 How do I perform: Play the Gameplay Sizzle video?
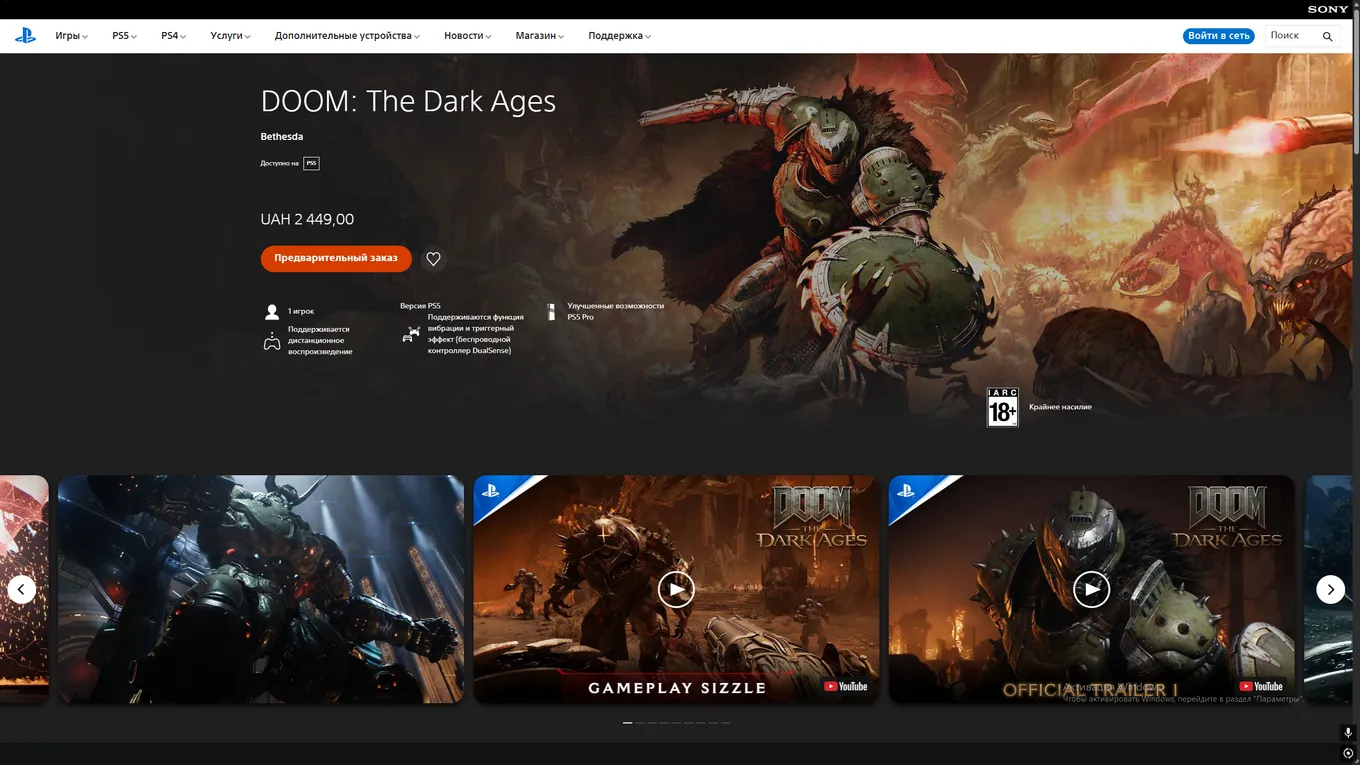(x=676, y=589)
